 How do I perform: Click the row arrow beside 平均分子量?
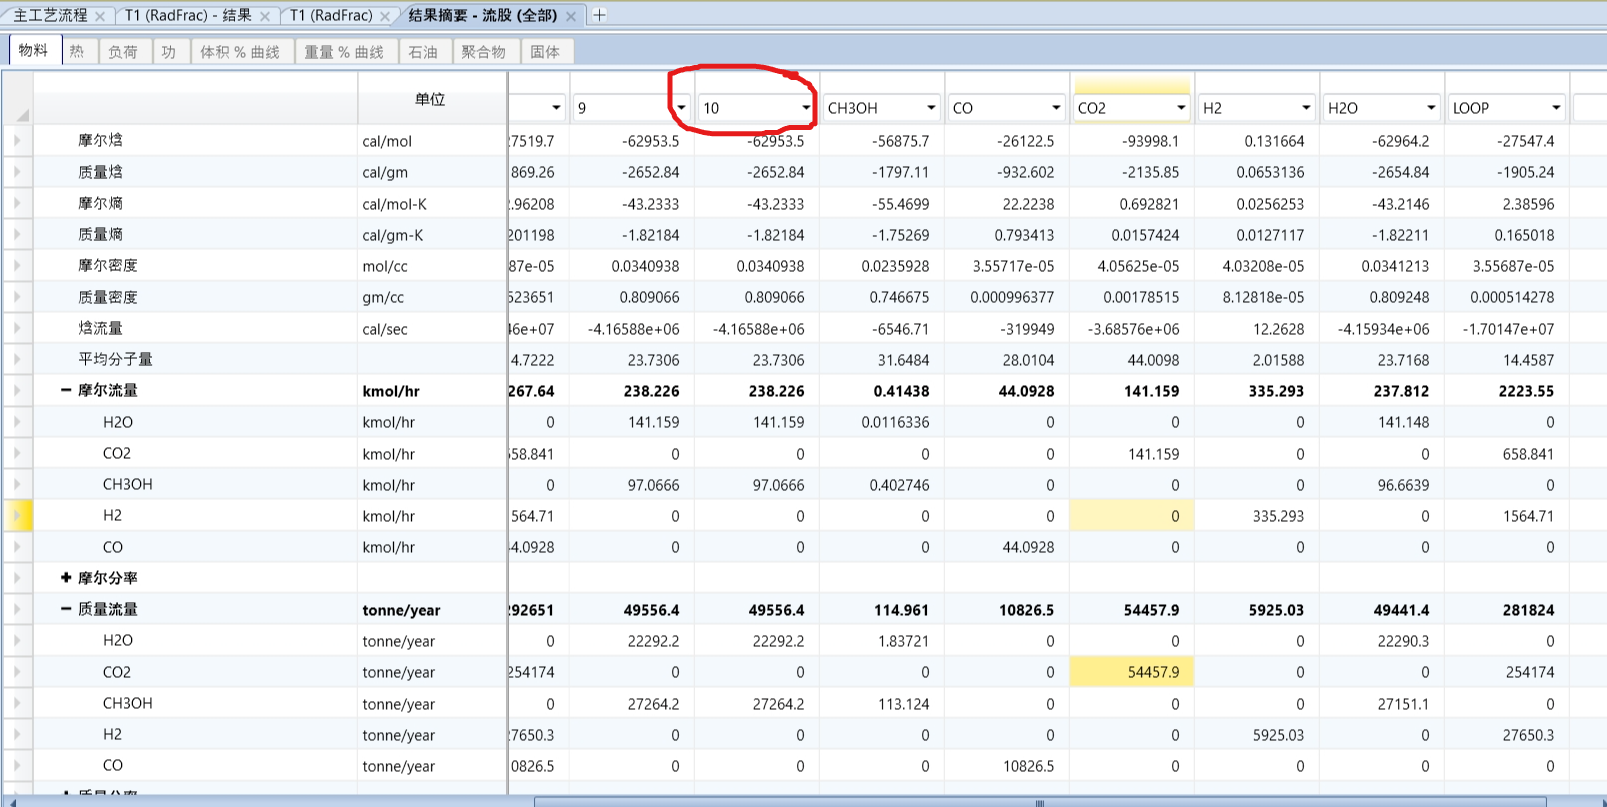[17, 359]
